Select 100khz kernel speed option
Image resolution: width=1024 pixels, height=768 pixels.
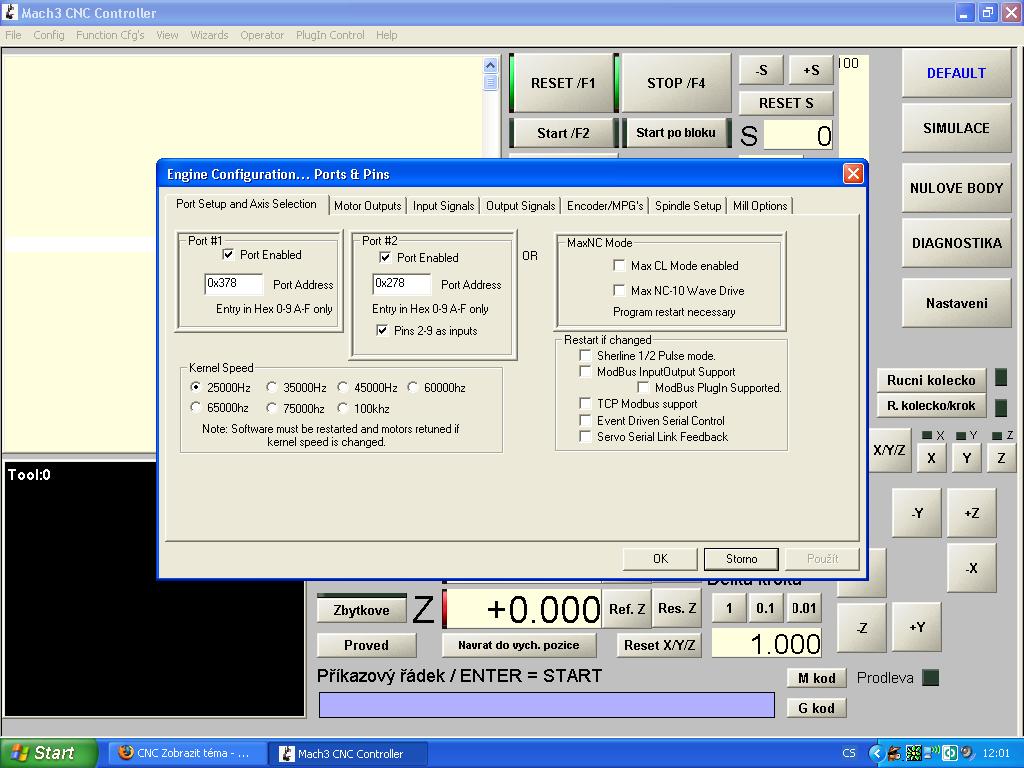pos(343,408)
